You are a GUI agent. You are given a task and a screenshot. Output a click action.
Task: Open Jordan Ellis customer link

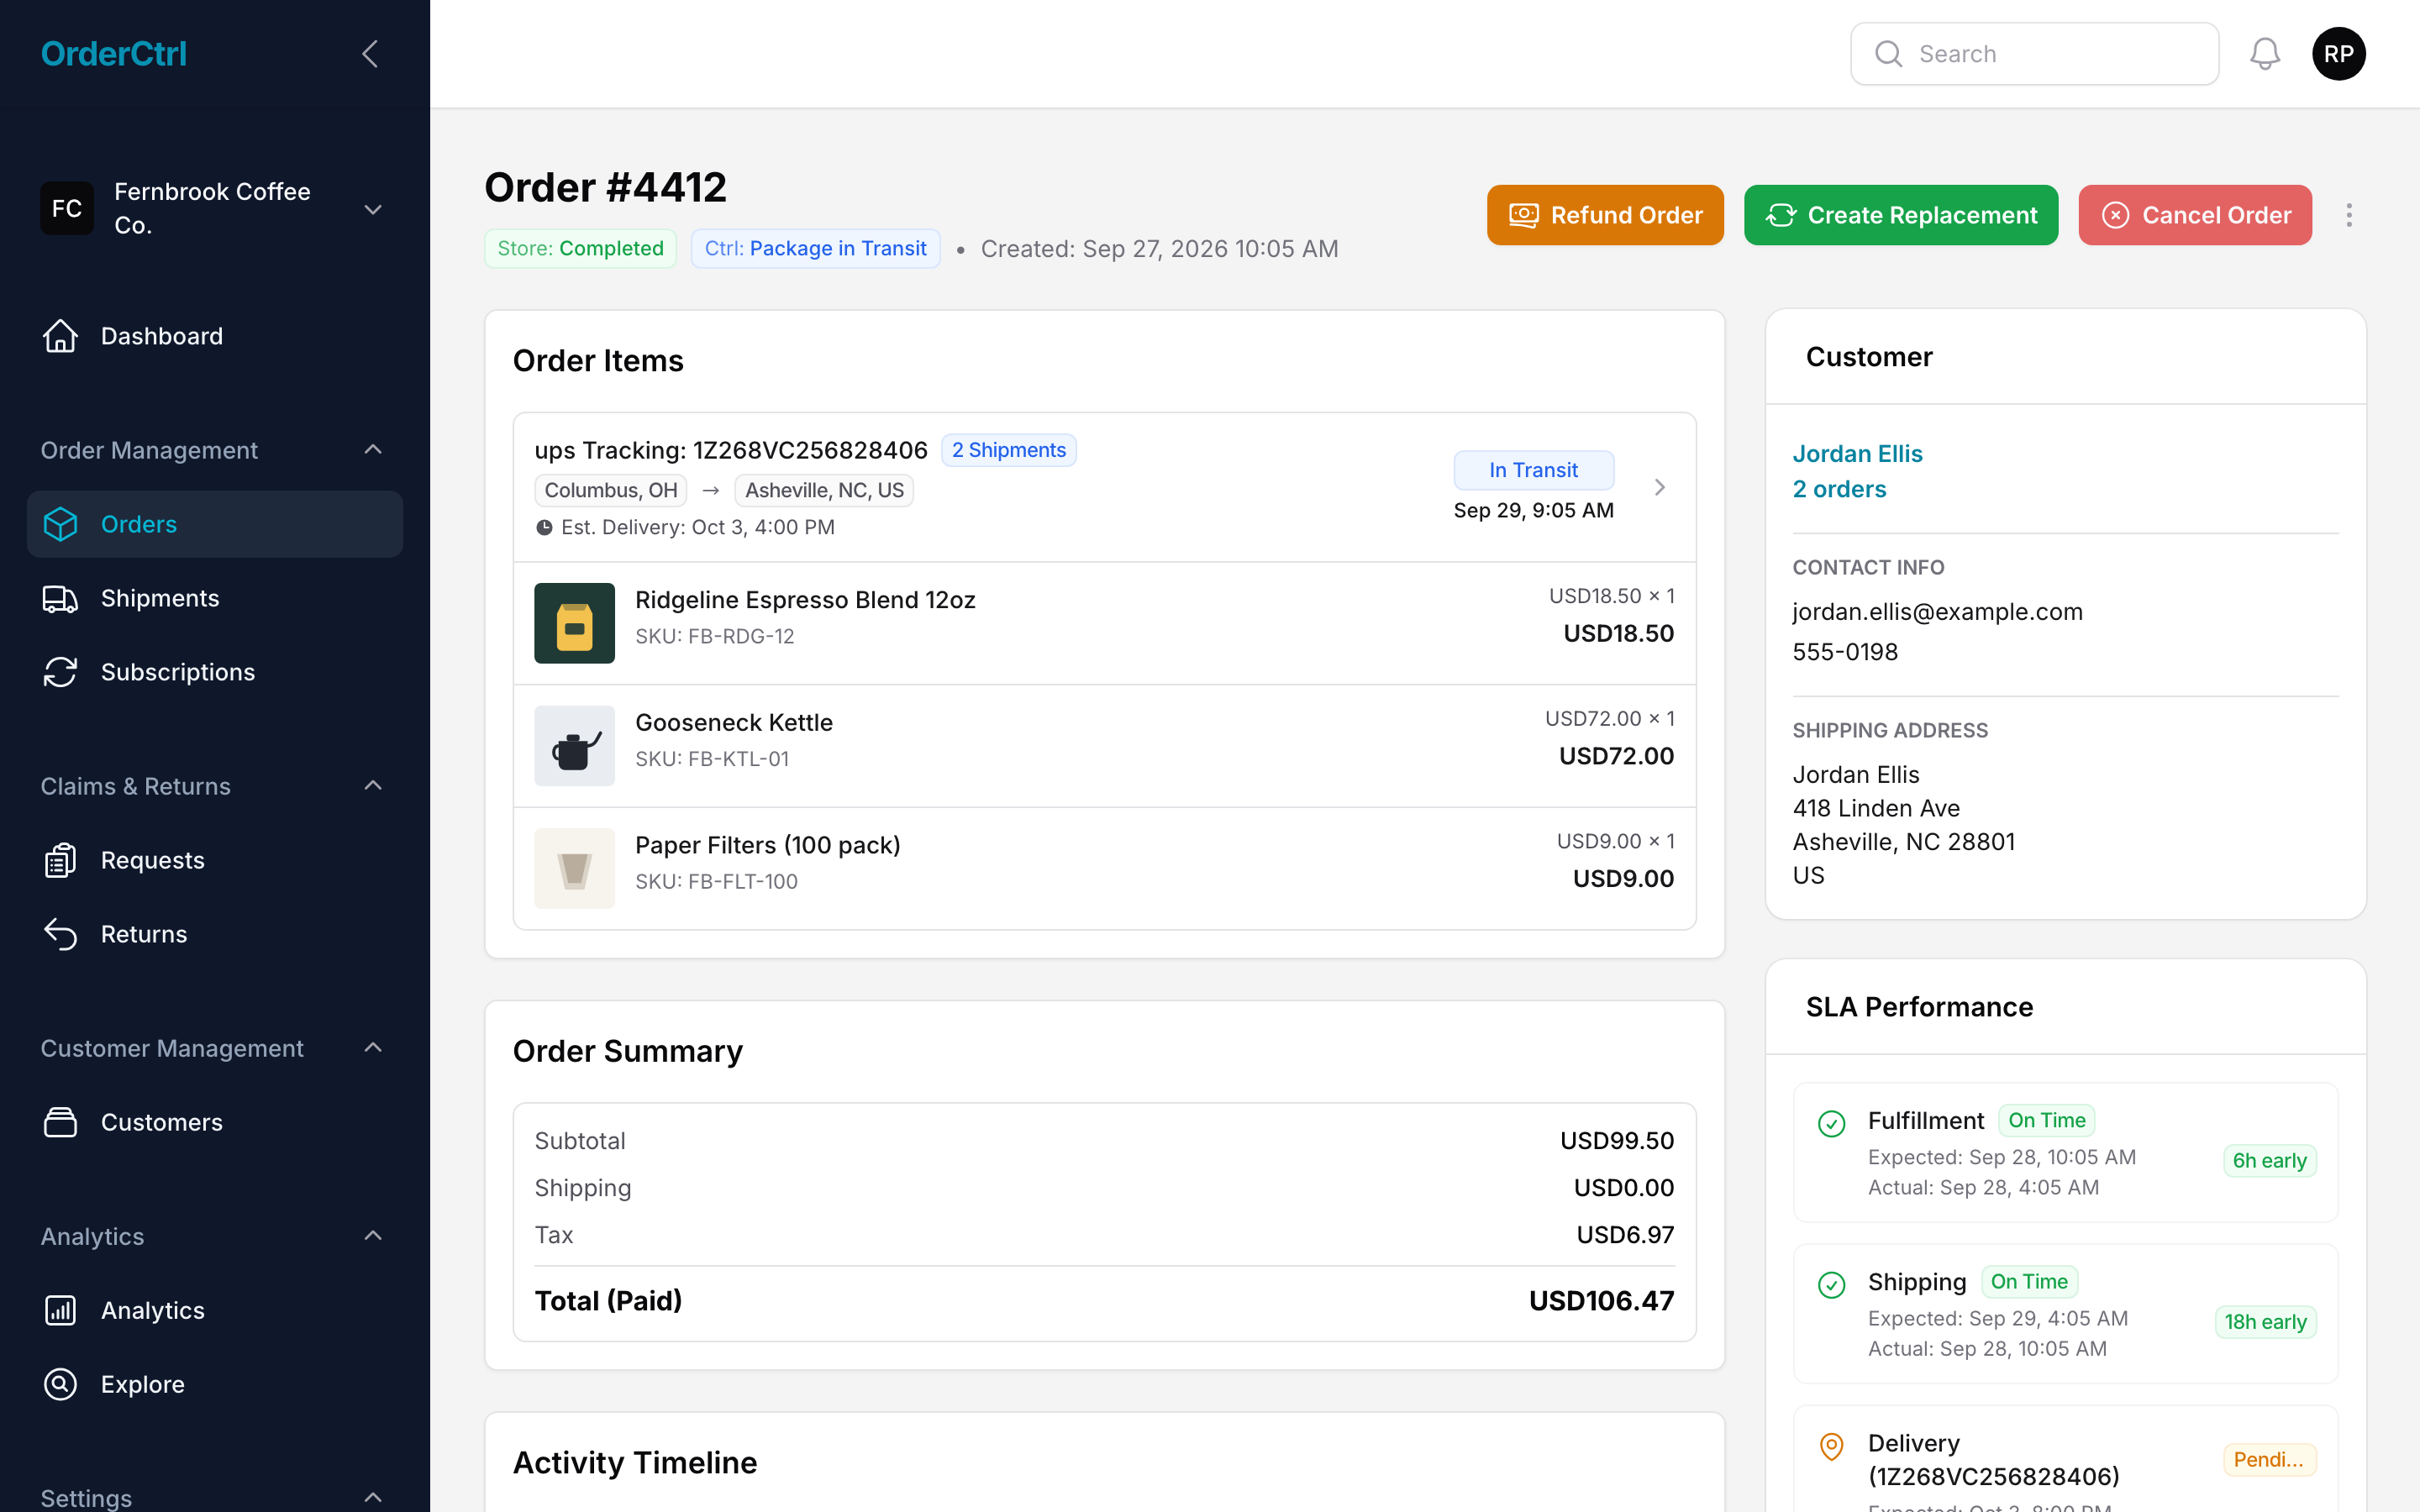pyautogui.click(x=1857, y=454)
